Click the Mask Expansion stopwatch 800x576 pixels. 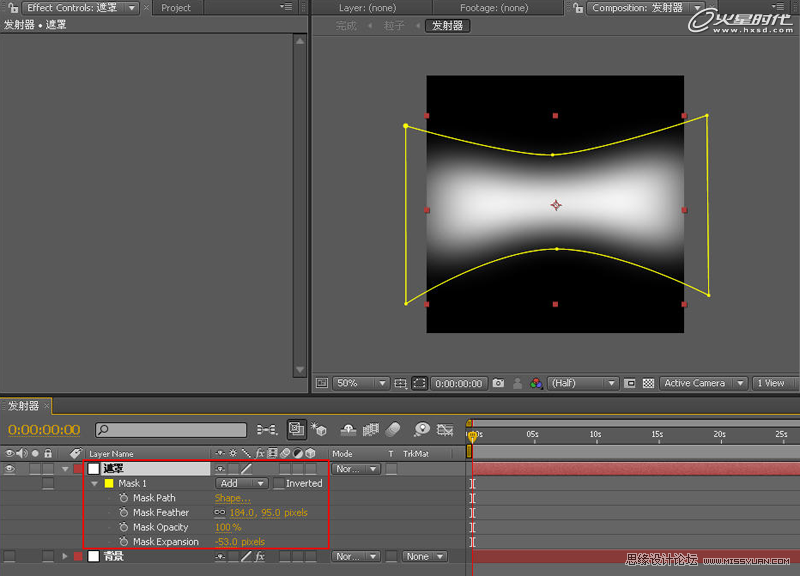(x=123, y=542)
